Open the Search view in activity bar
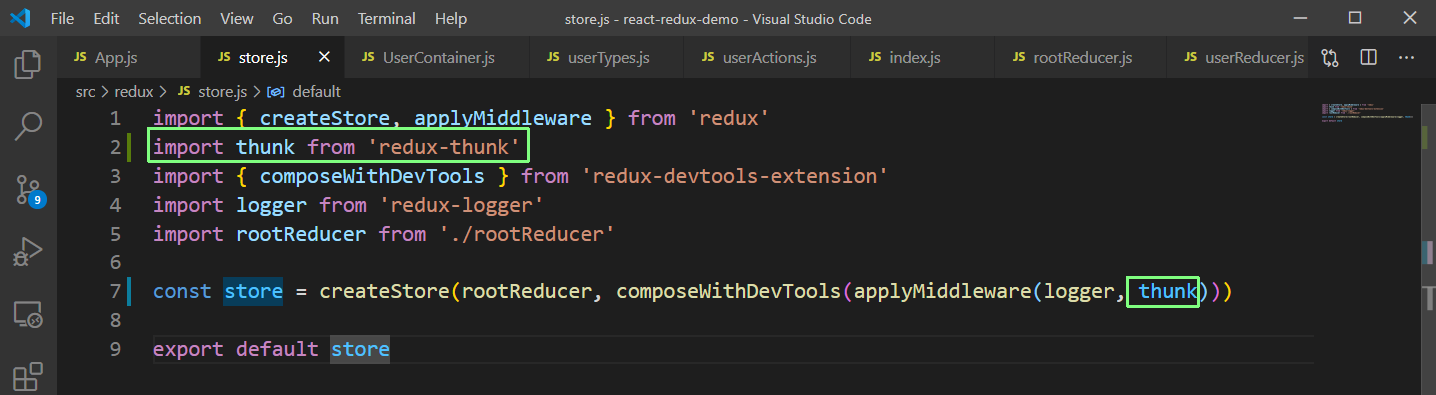 28,127
